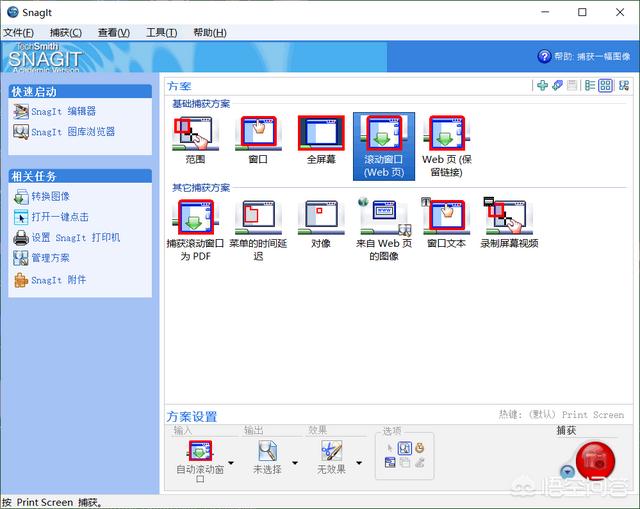Open 设置 SnagIt 打印机

click(76, 238)
